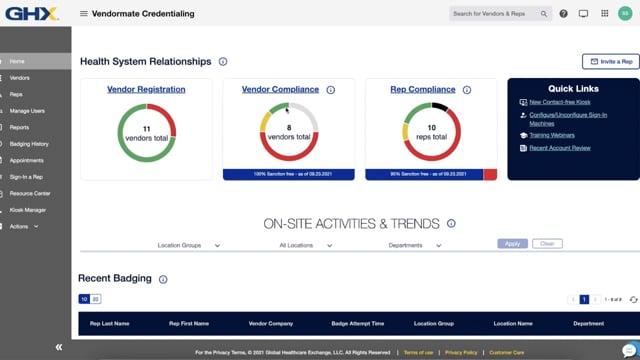640x360 pixels.
Task: Click the Recent Account Review icon
Action: coord(523,148)
